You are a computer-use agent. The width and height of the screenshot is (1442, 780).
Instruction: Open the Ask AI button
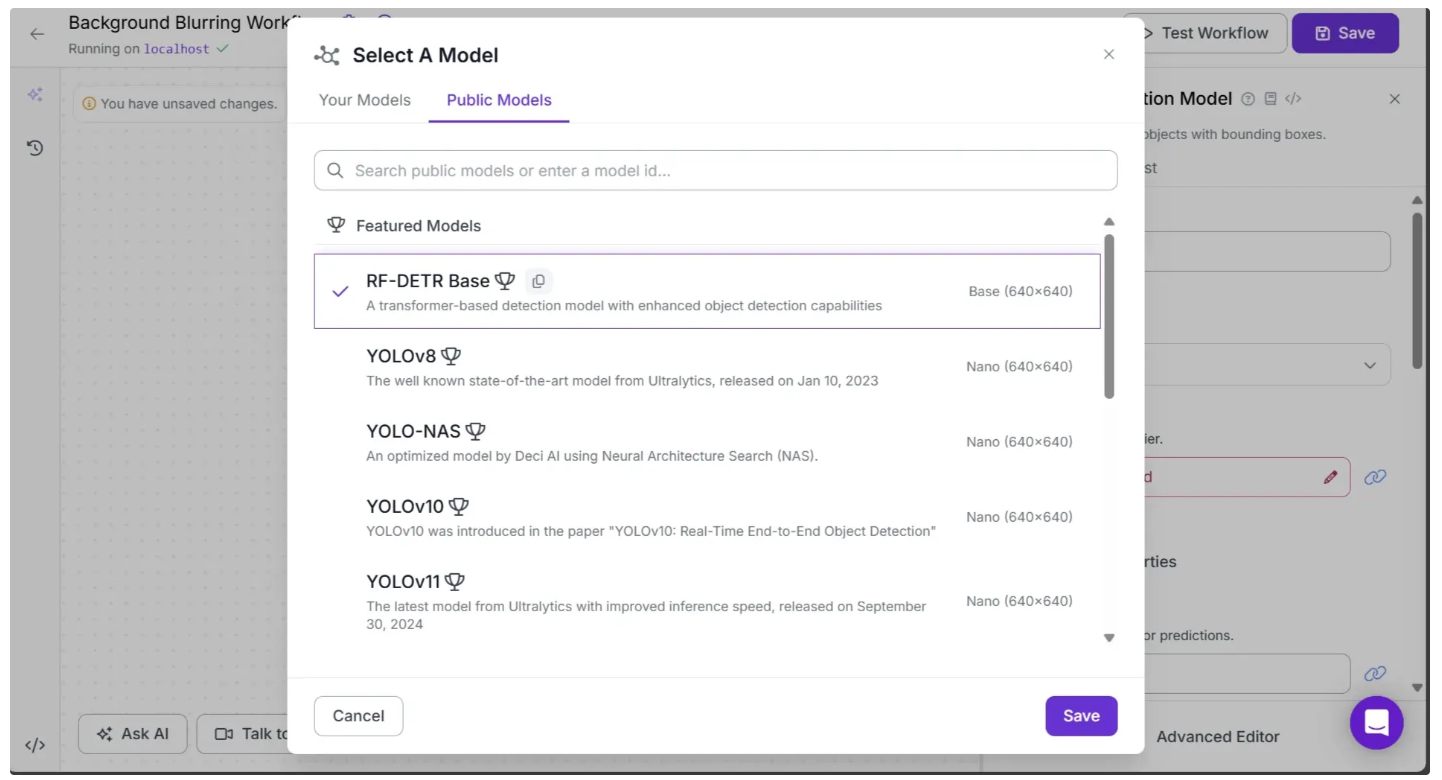pos(133,734)
